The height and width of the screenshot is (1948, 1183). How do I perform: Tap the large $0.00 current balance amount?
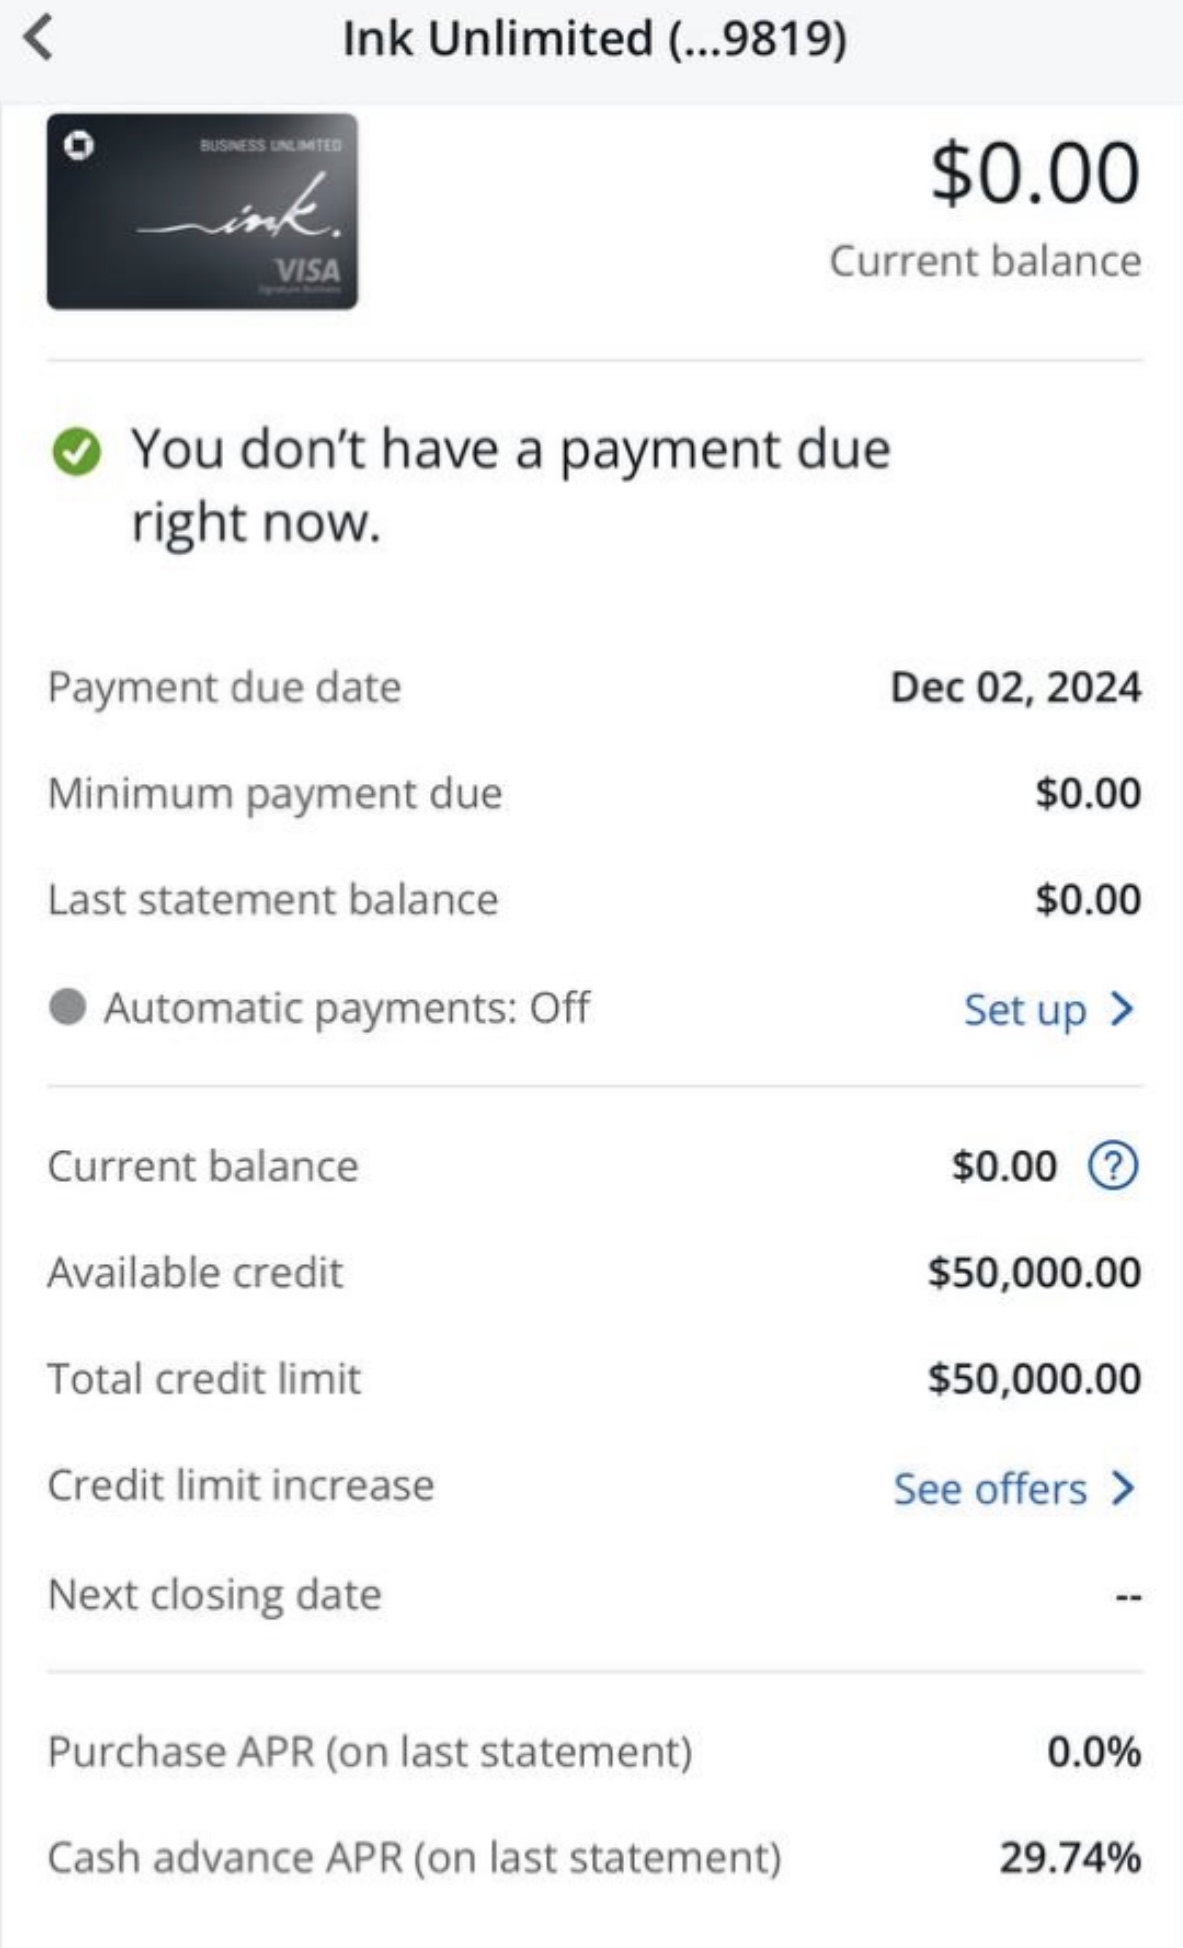pyautogui.click(x=1035, y=174)
